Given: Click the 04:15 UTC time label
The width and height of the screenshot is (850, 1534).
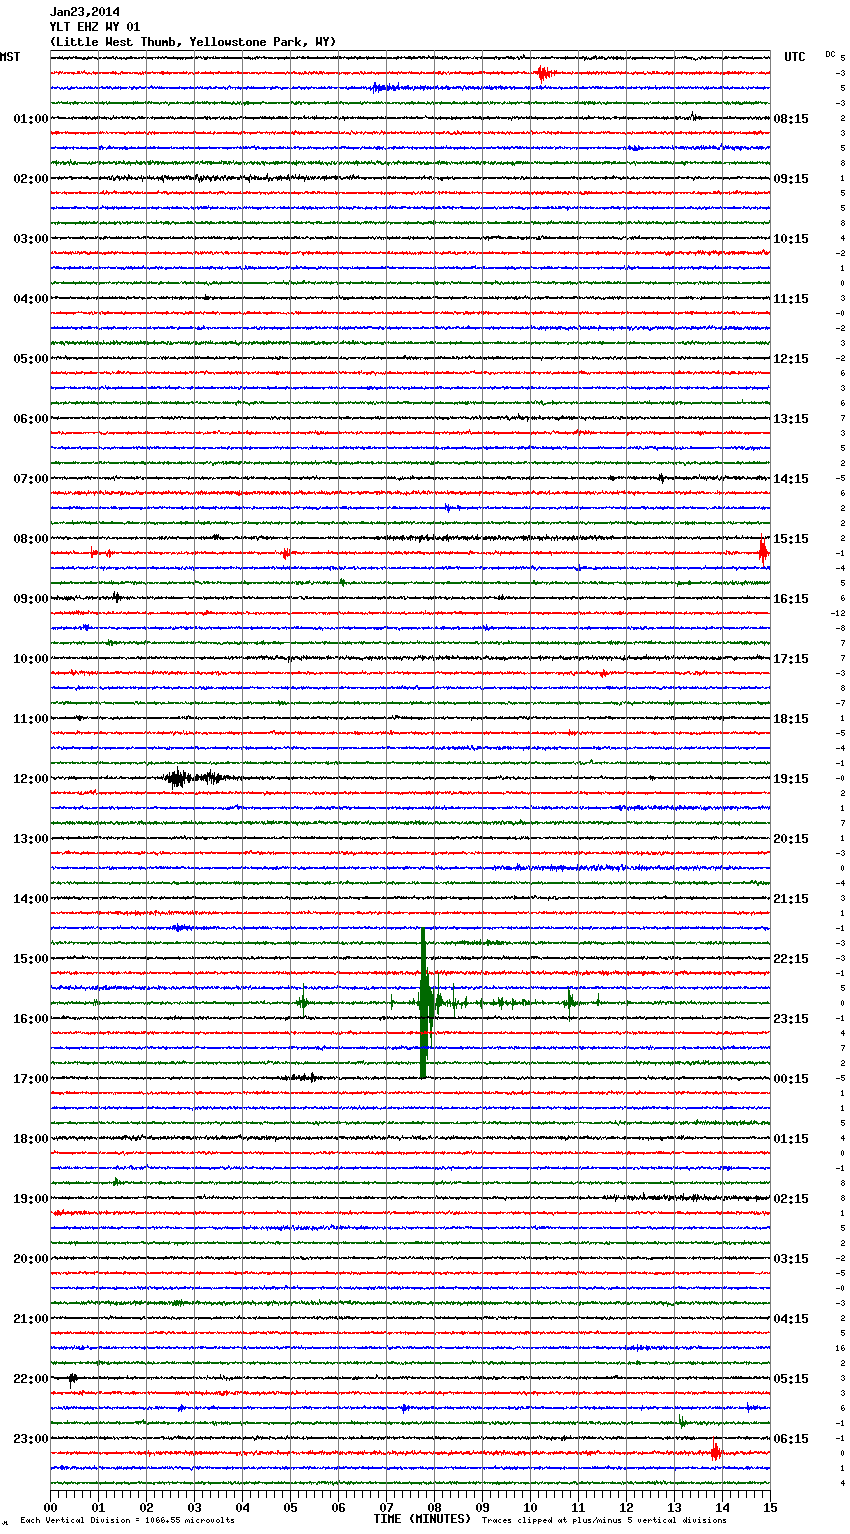Looking at the screenshot, I should click(x=791, y=1319).
